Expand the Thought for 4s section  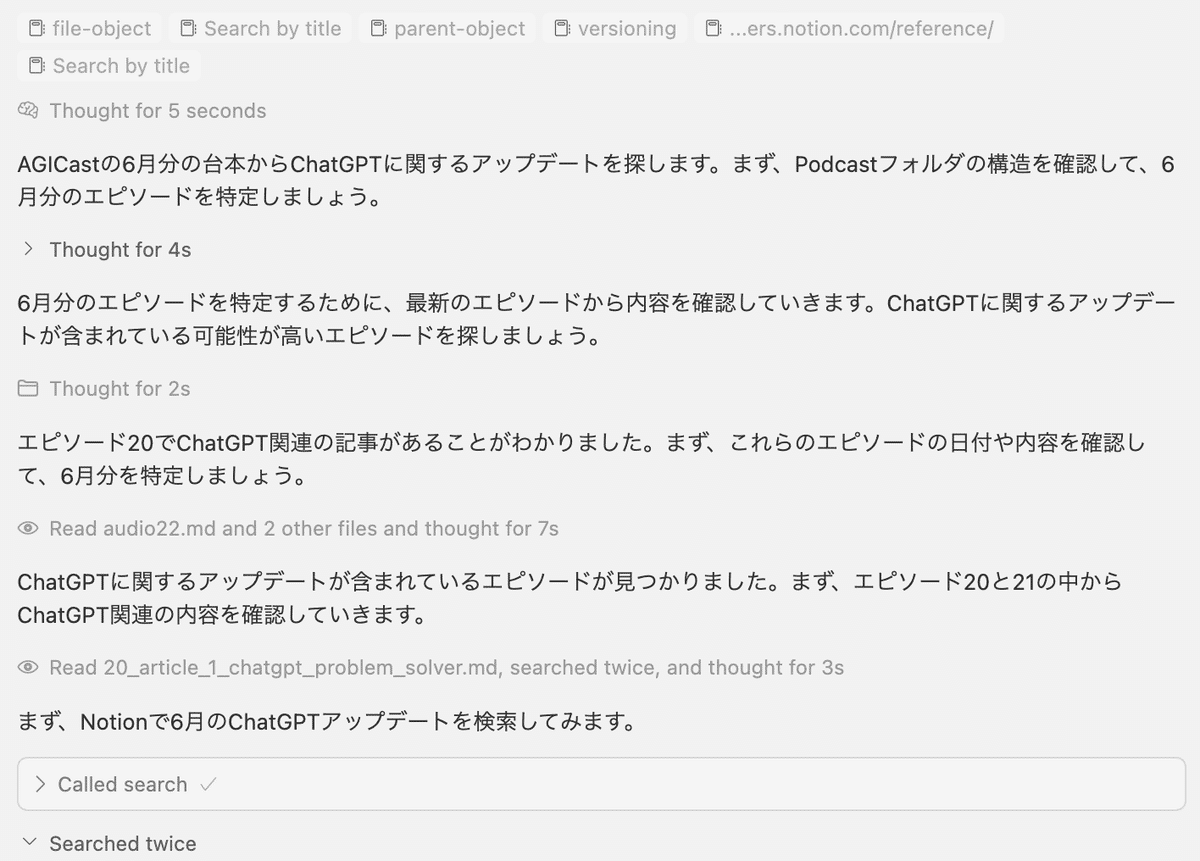click(x=28, y=250)
